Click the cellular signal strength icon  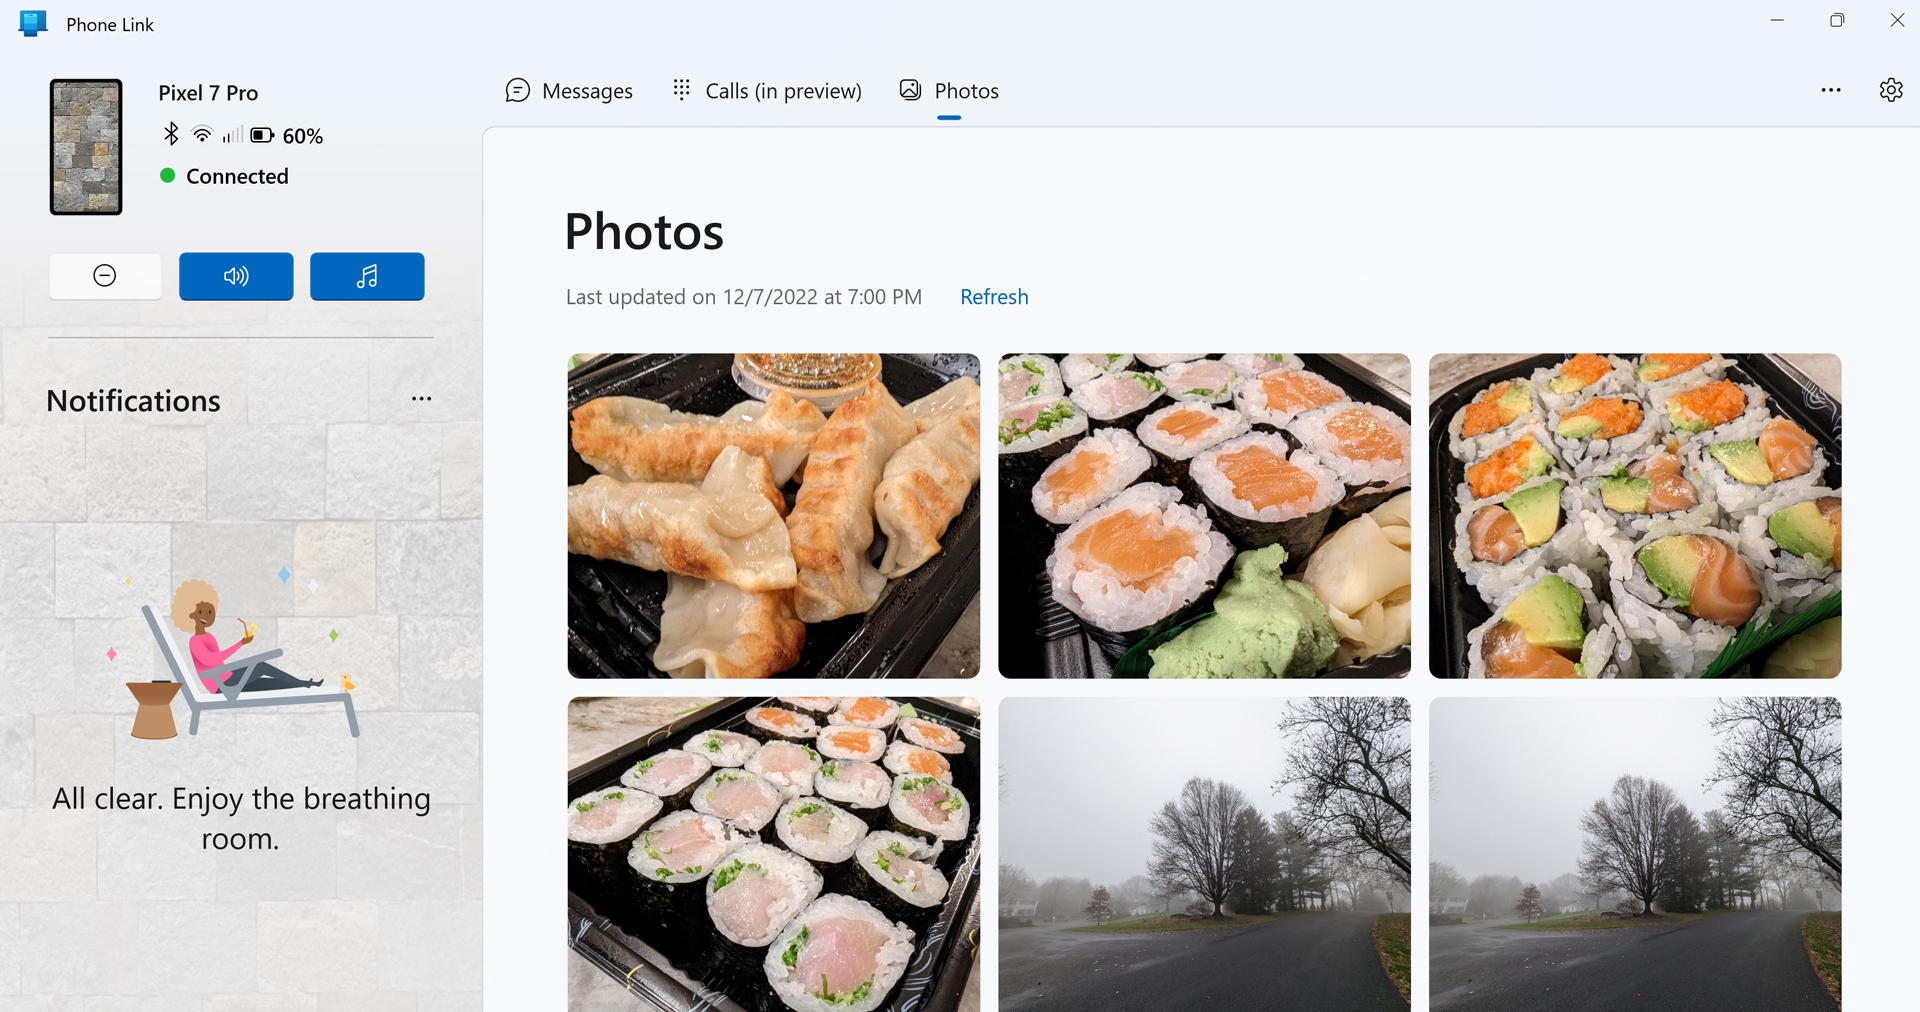coord(232,135)
